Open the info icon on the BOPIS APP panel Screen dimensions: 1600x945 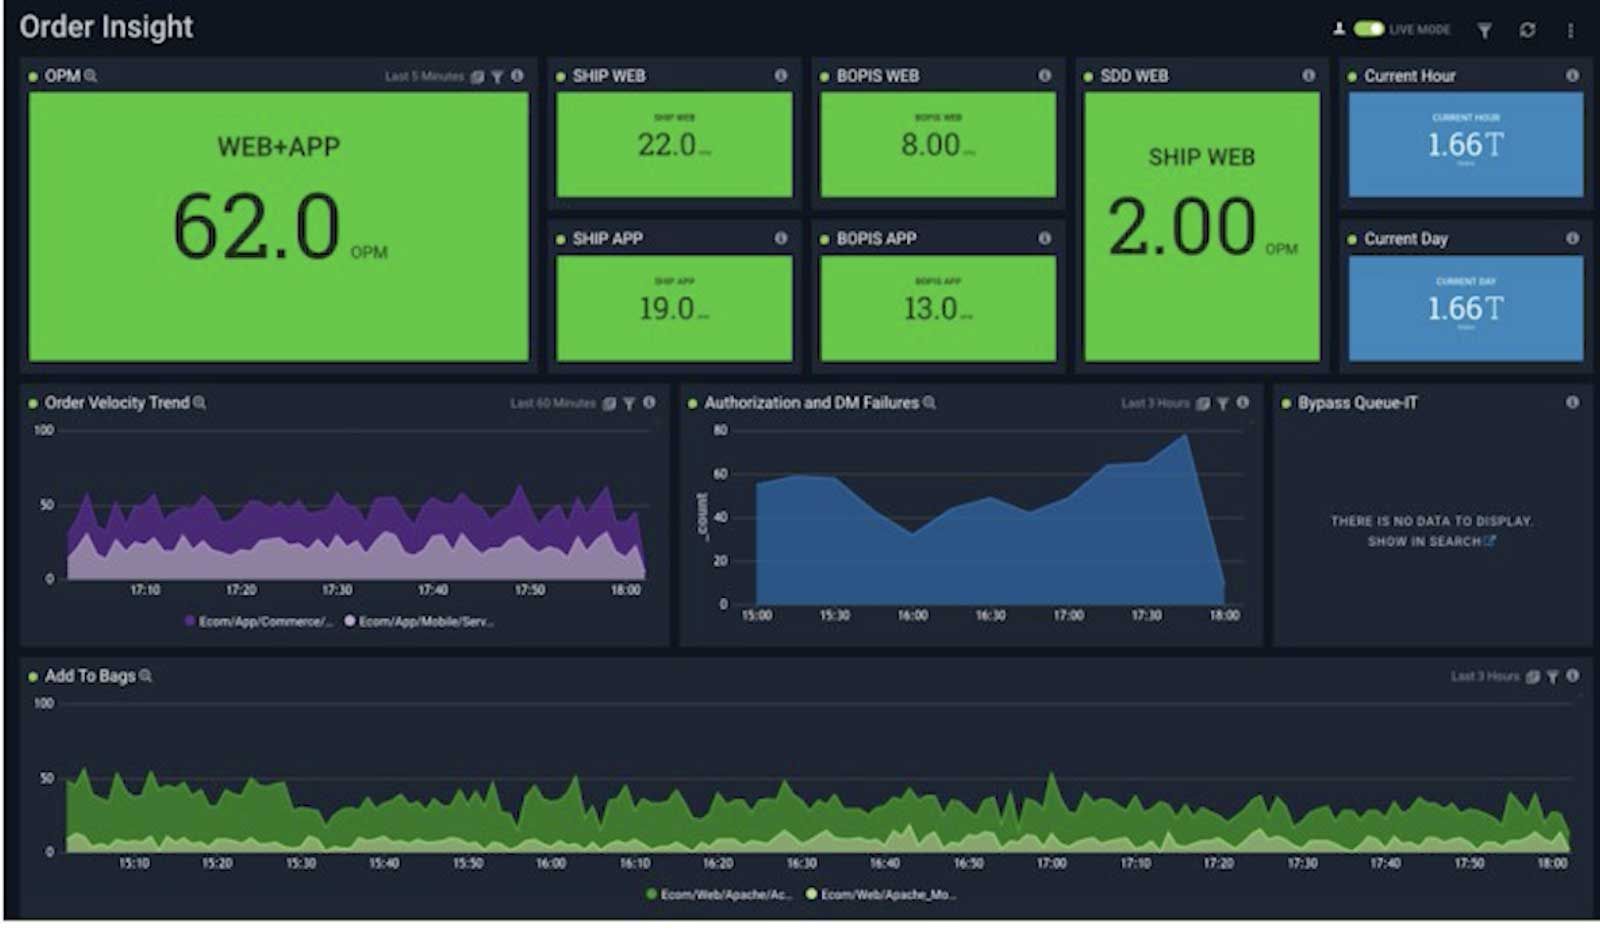1044,239
